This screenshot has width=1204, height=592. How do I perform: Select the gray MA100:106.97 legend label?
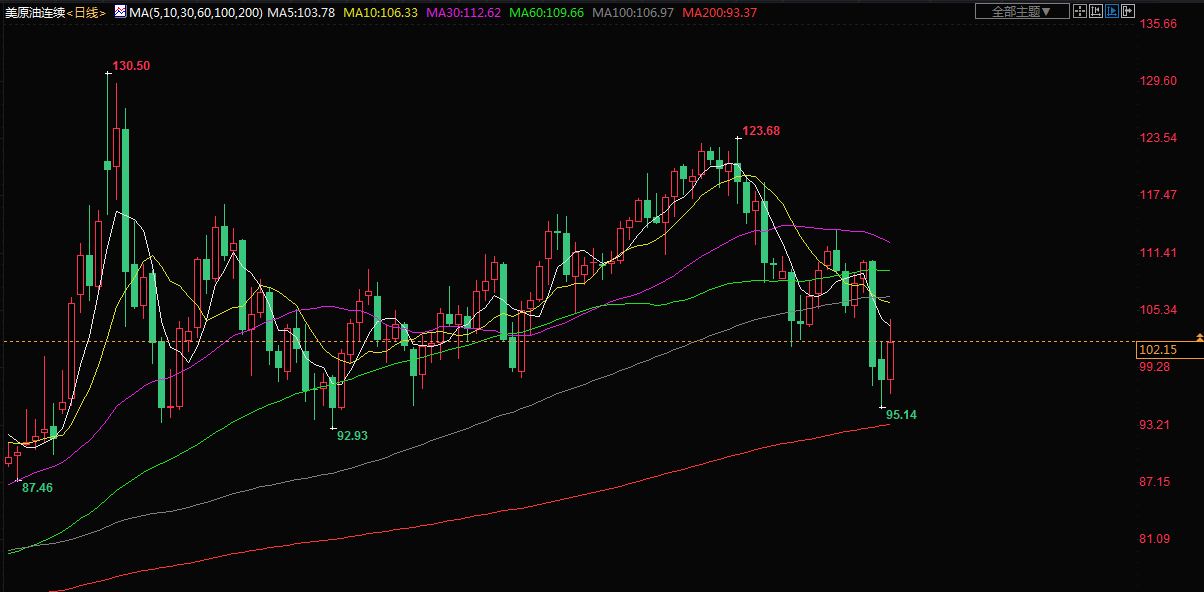tap(632, 12)
